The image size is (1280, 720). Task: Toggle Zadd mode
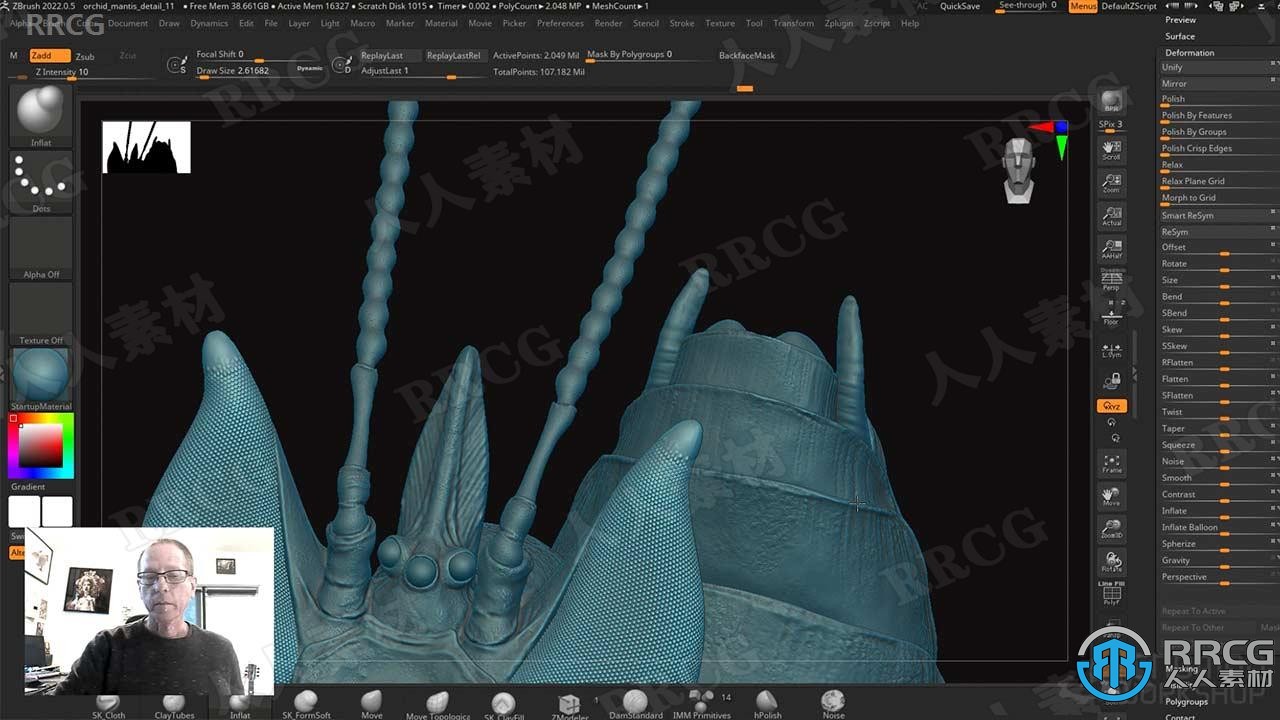pos(49,56)
